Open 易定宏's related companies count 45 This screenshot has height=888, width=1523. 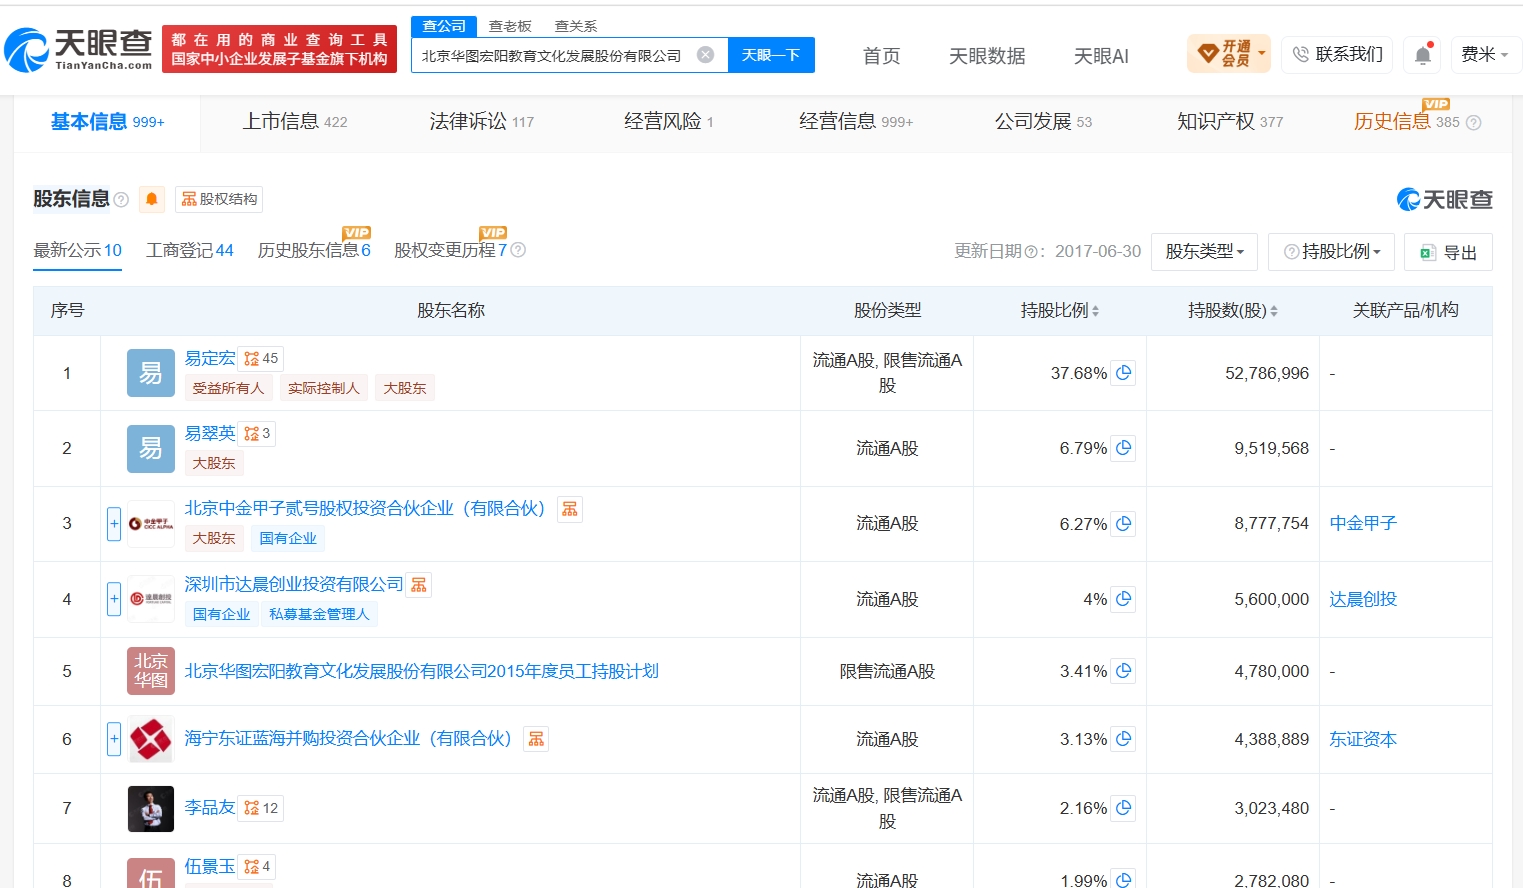(x=262, y=358)
